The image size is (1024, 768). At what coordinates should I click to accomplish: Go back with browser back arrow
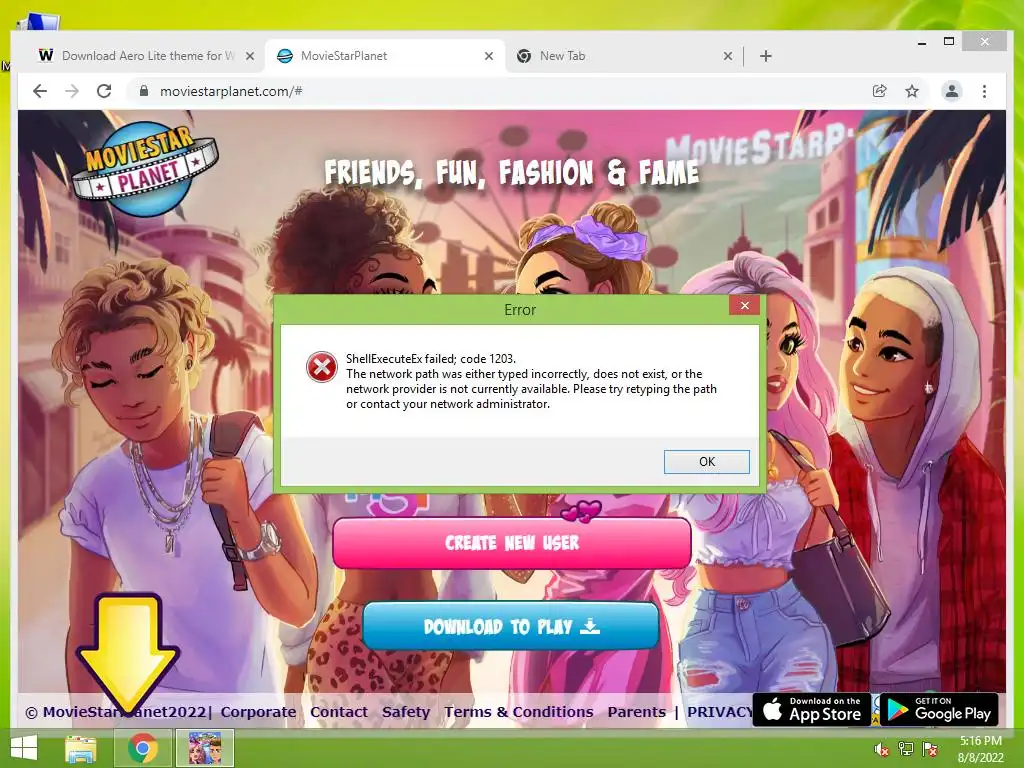tap(40, 91)
